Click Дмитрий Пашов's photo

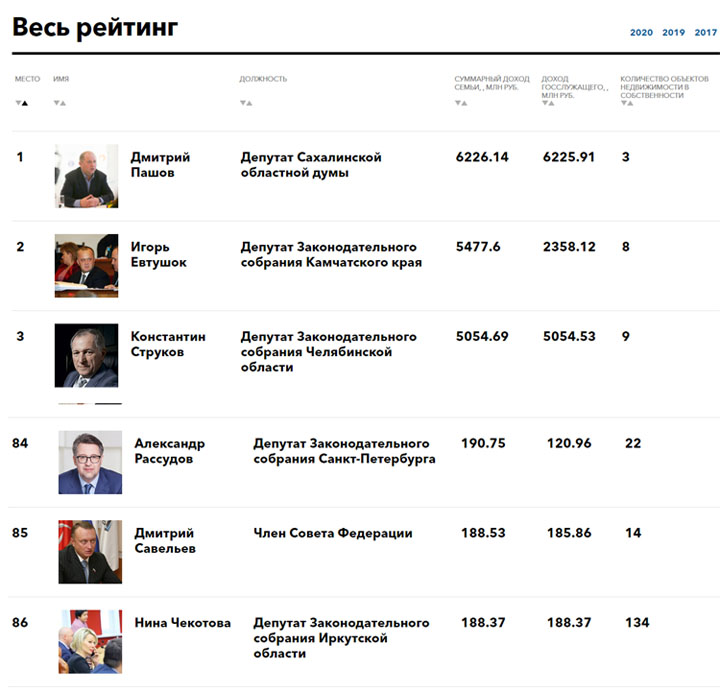pyautogui.click(x=86, y=176)
